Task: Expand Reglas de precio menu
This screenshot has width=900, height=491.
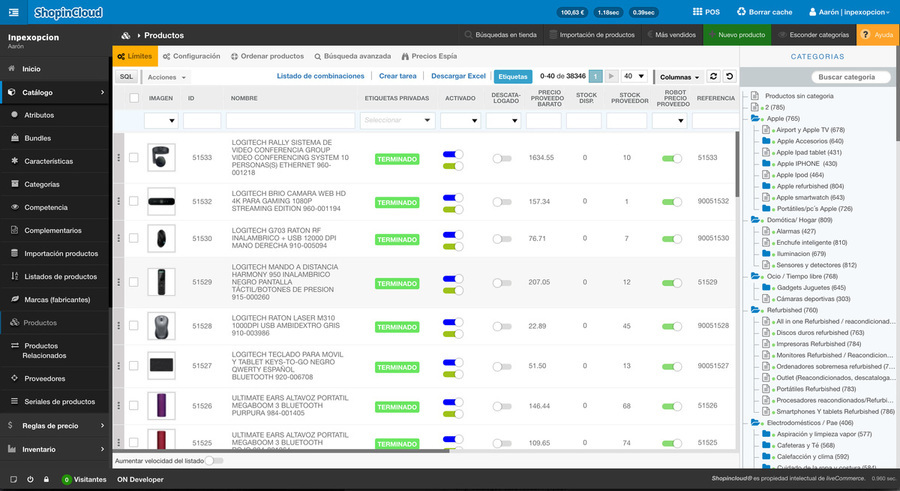Action: [x=55, y=426]
